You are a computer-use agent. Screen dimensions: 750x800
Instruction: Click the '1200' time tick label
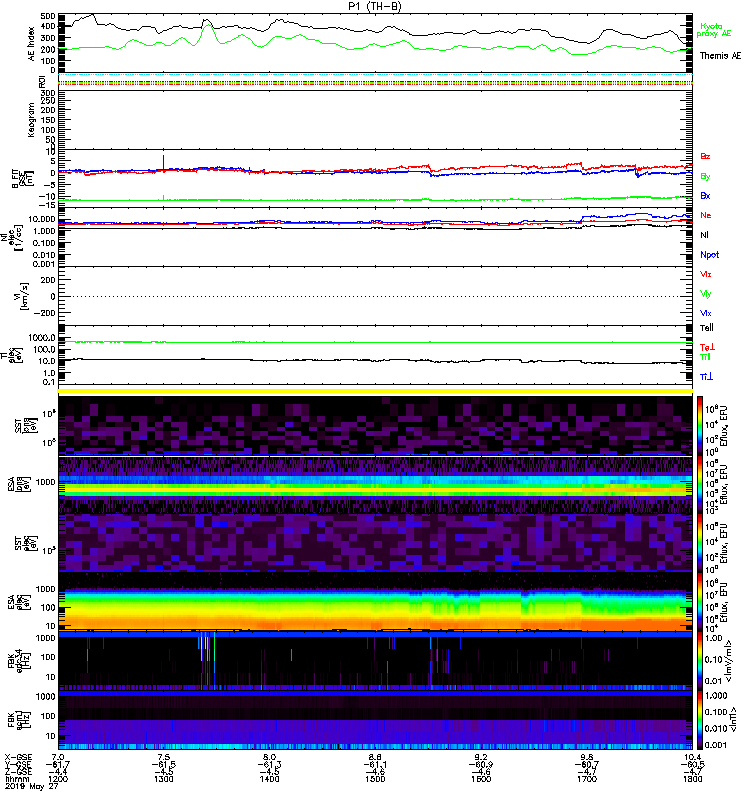click(x=58, y=779)
